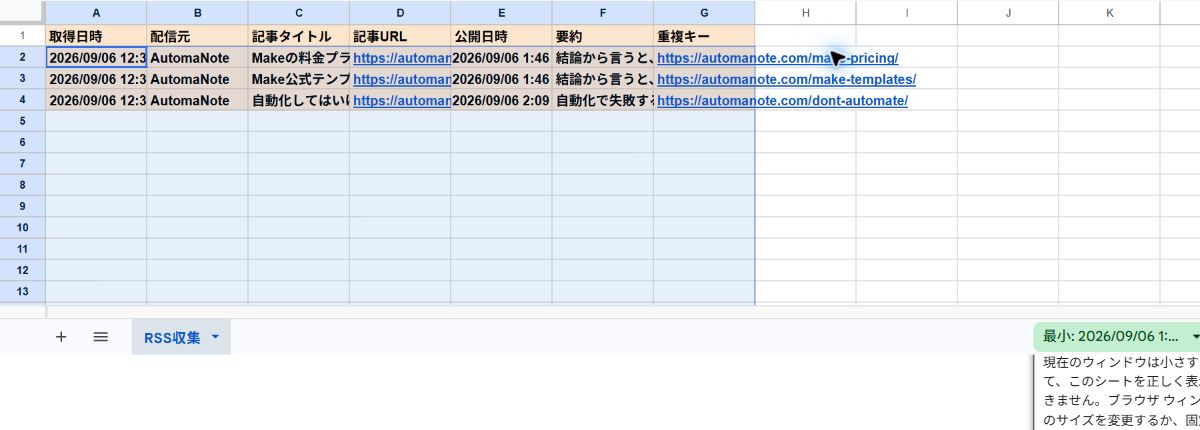Click the 記事URL header cell

tap(400, 36)
